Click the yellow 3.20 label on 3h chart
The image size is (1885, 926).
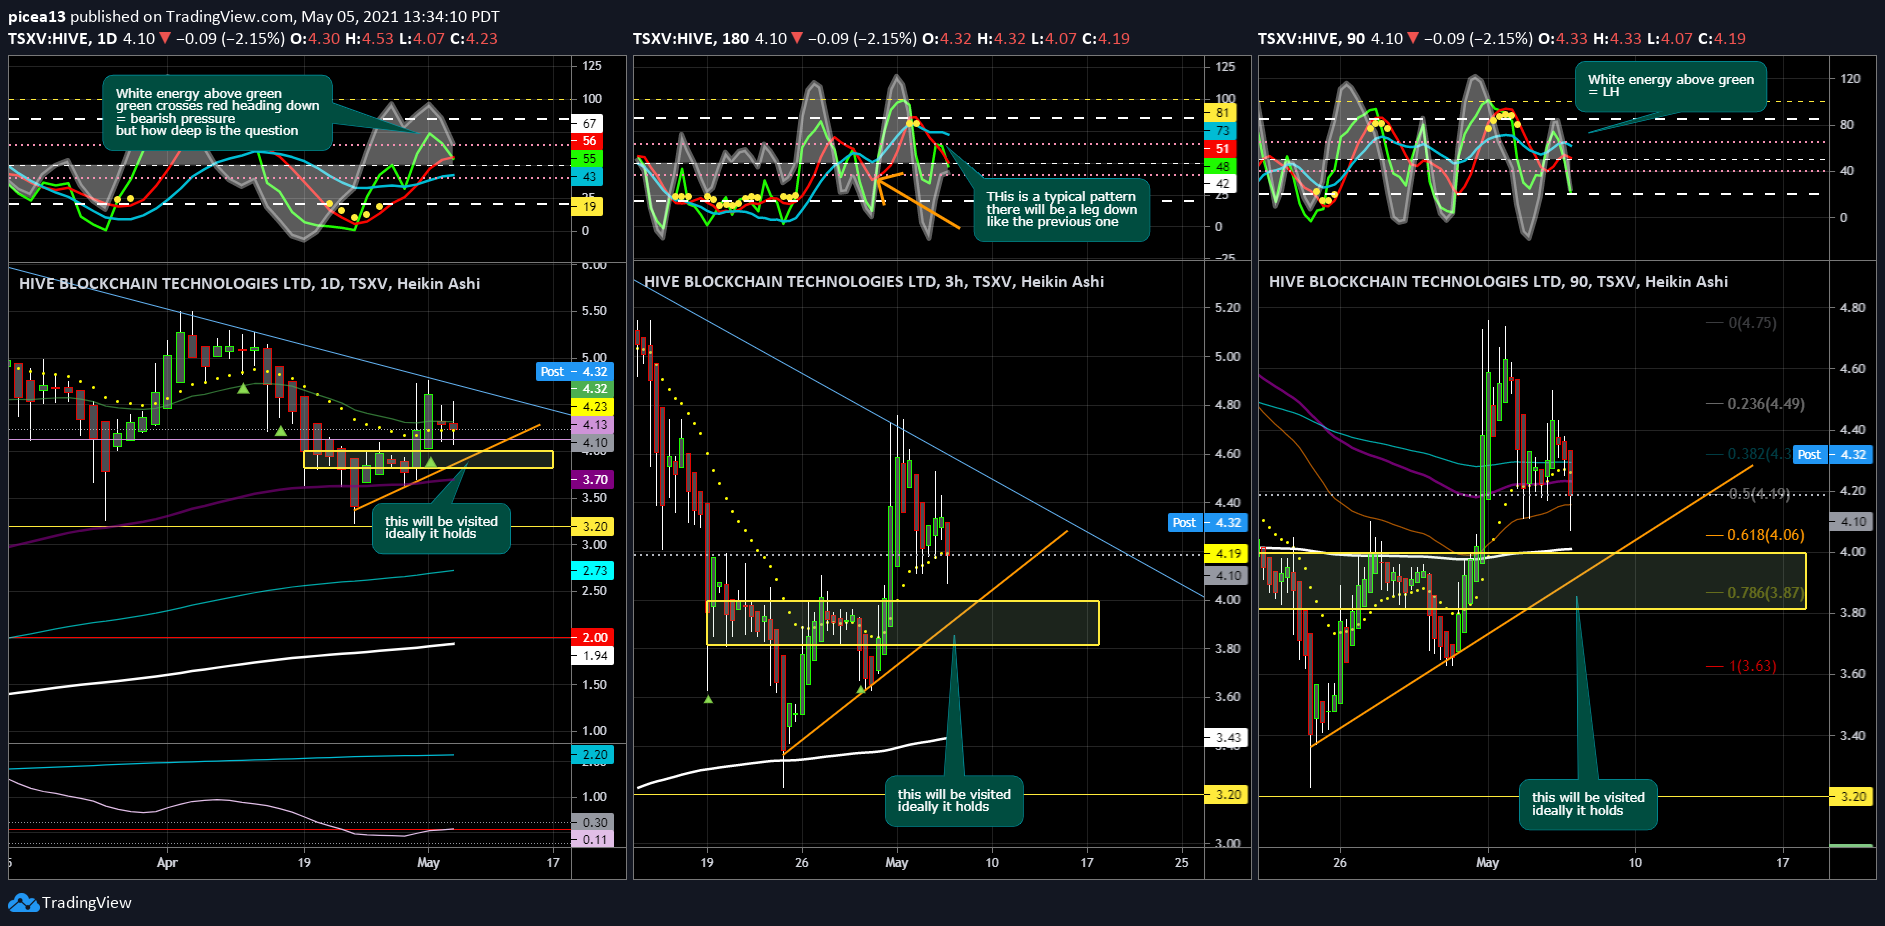[1225, 795]
